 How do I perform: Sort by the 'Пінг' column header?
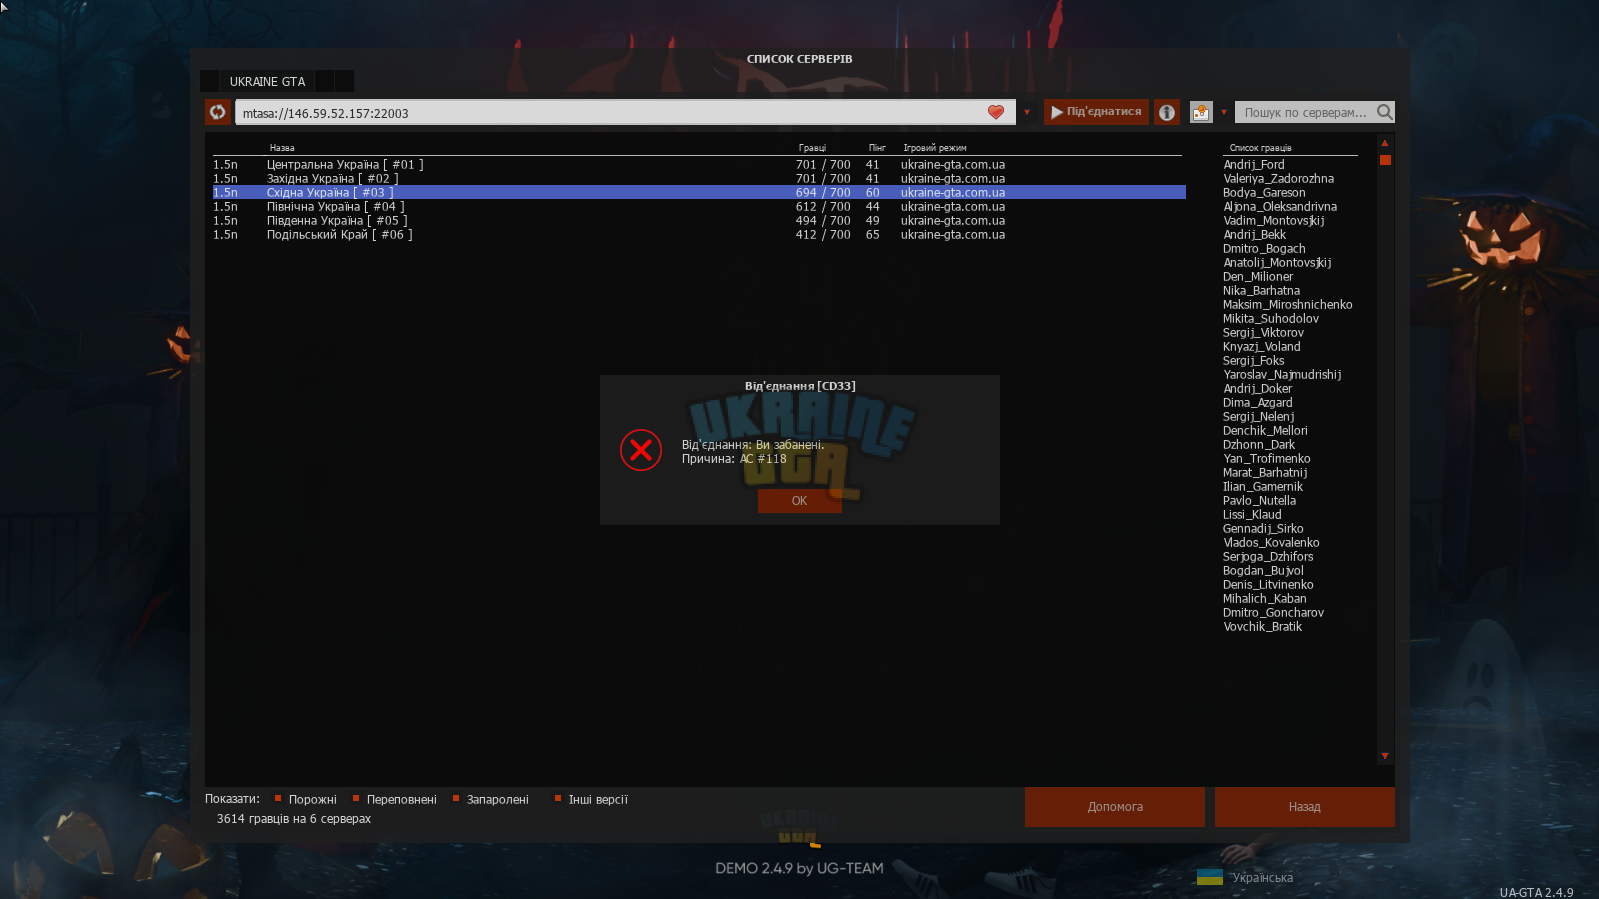click(x=877, y=148)
